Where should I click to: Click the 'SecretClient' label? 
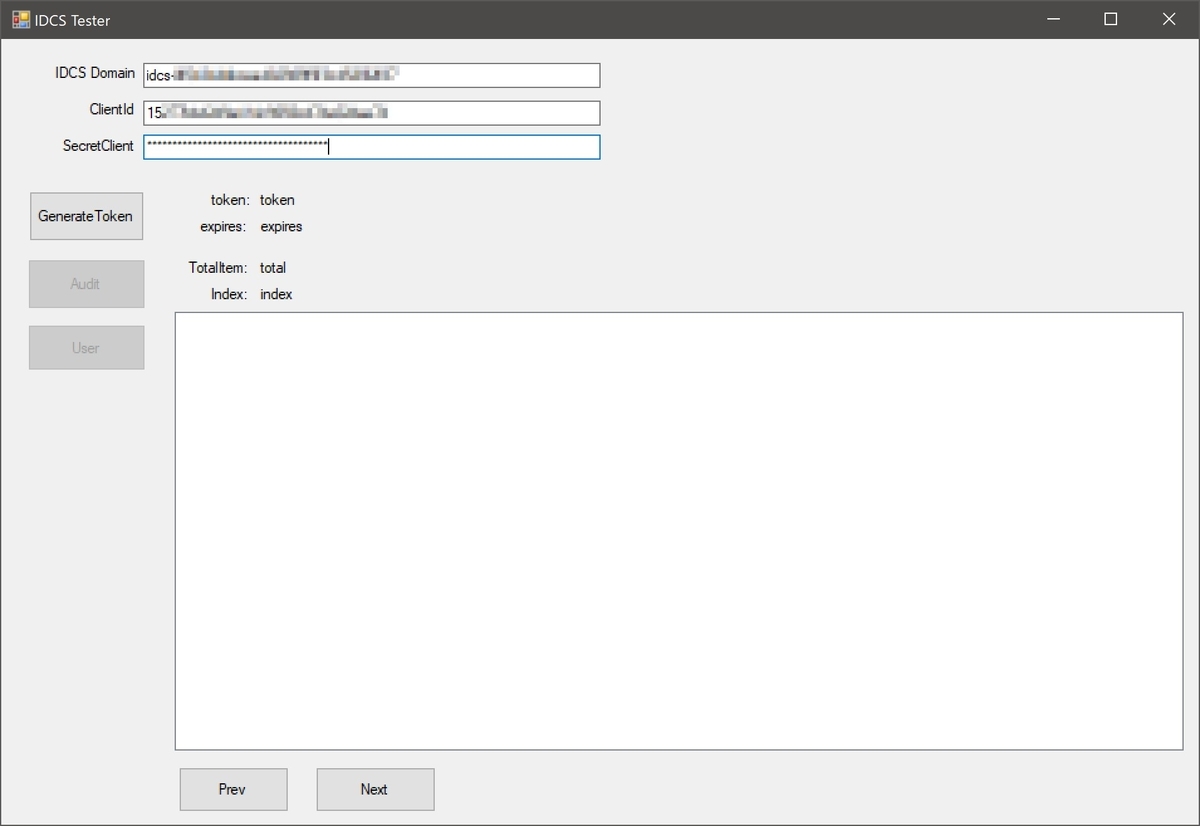tap(98, 146)
